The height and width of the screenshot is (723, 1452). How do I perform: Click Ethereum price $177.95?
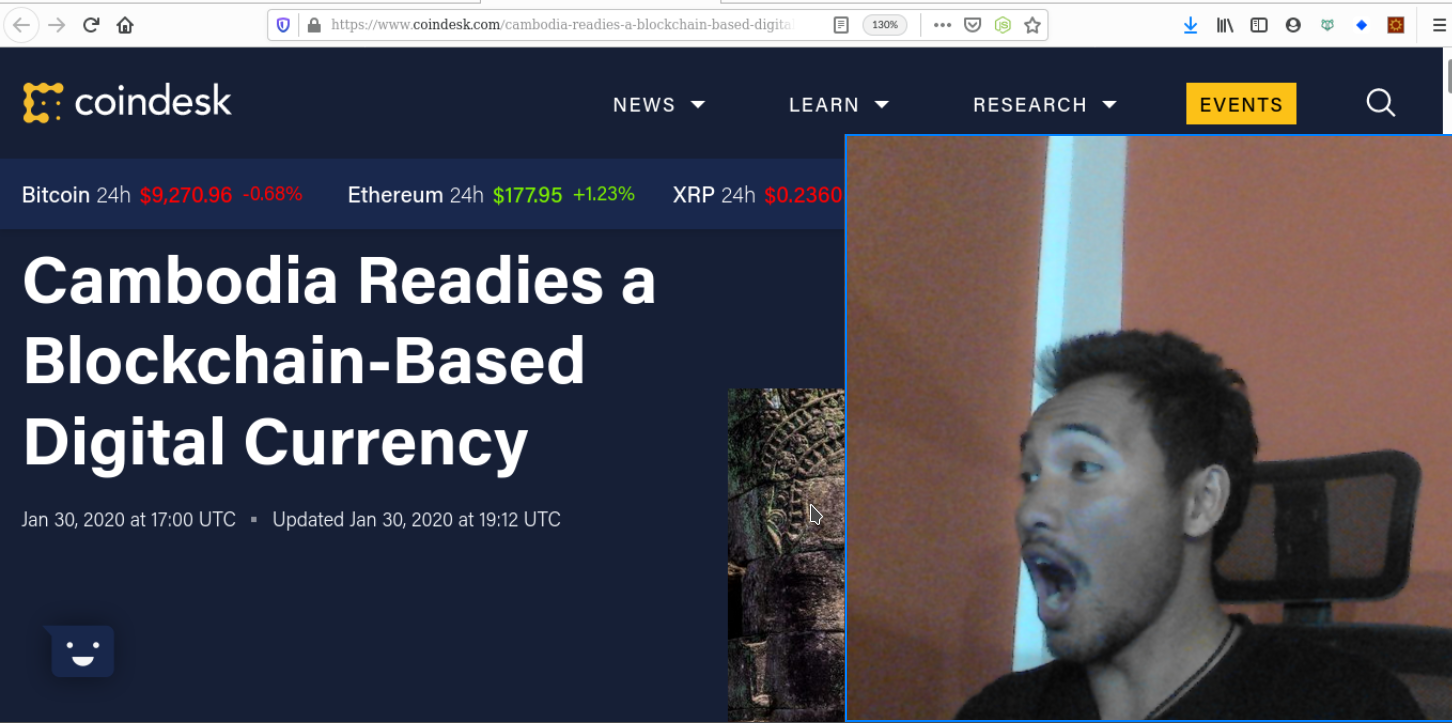528,195
